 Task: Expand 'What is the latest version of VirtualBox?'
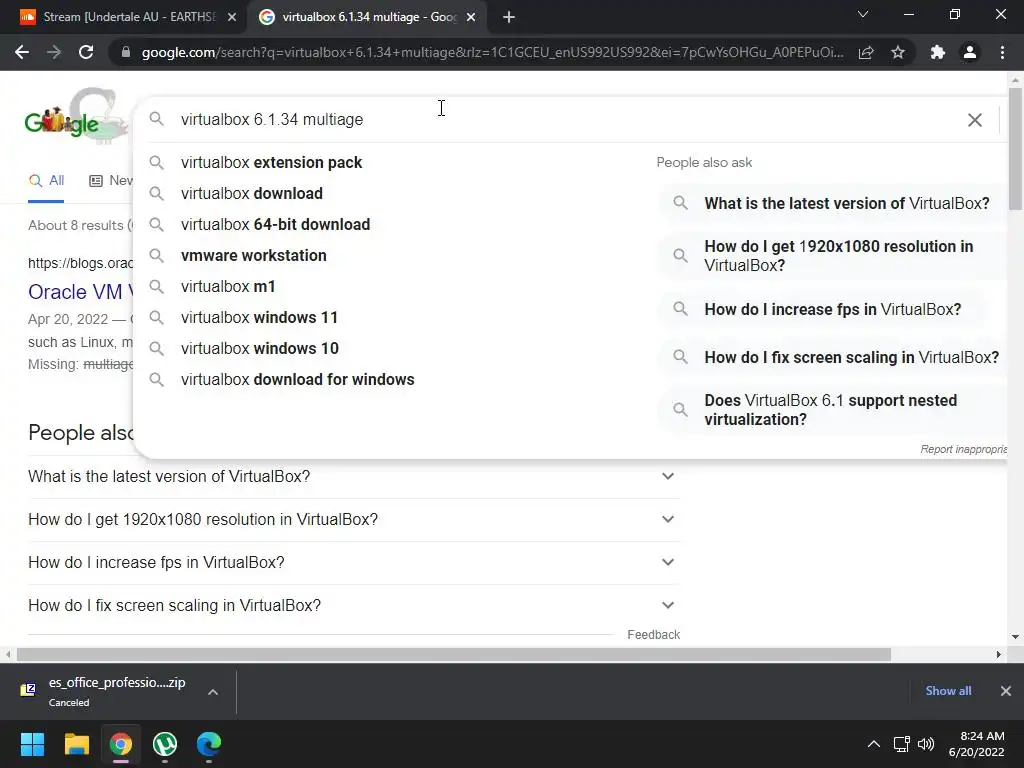(x=353, y=477)
